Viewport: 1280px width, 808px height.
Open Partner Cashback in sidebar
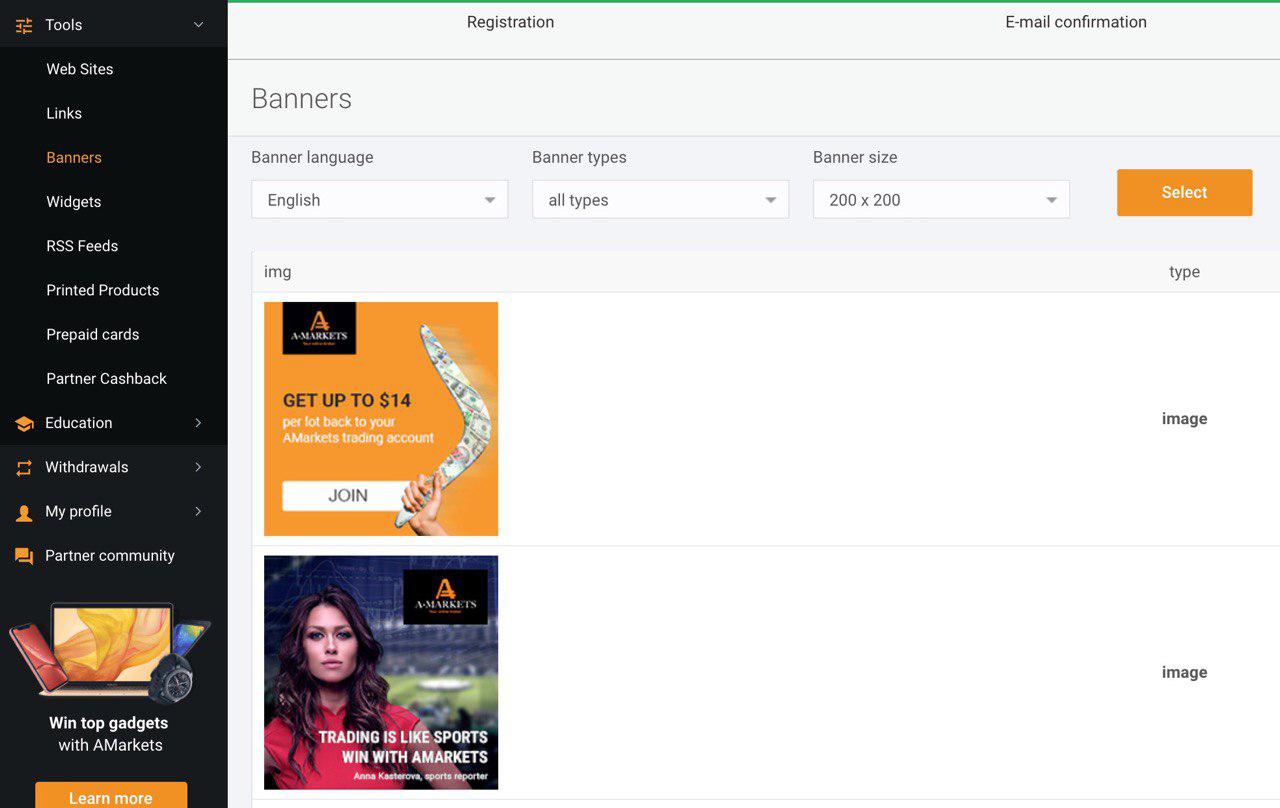coord(107,378)
